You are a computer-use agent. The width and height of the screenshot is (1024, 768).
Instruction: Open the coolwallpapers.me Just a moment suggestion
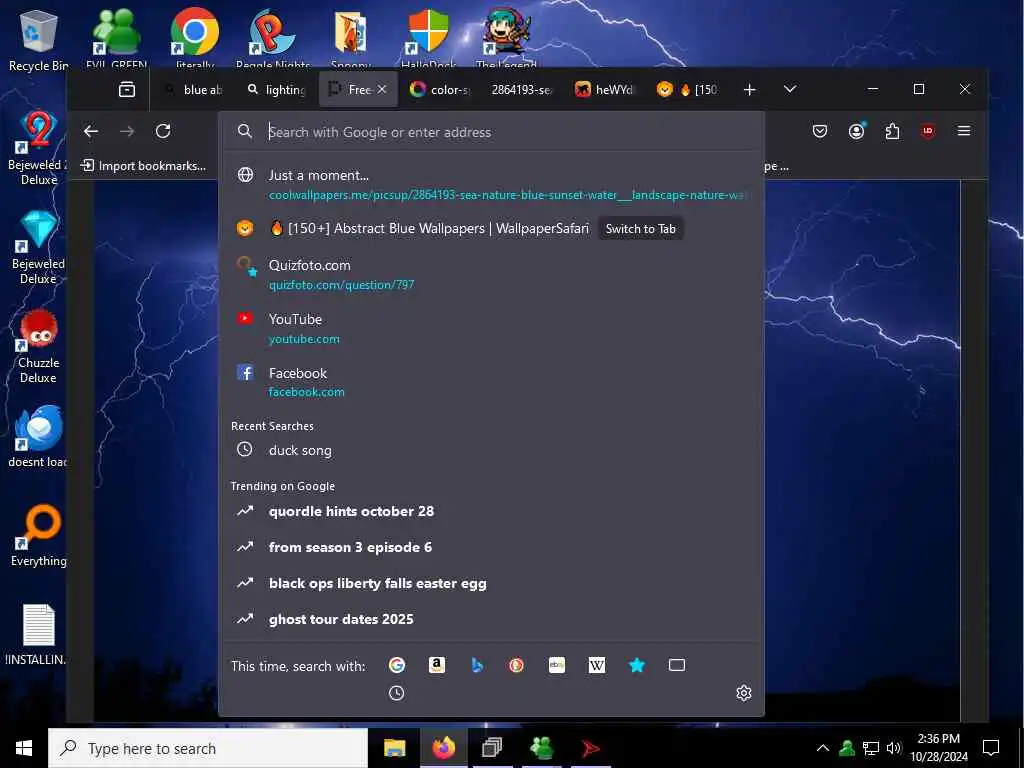(491, 185)
